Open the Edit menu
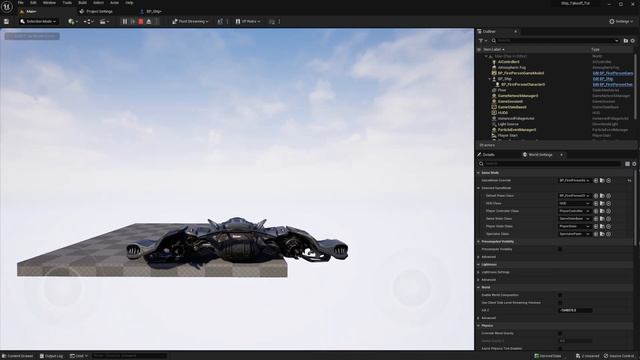This screenshot has width=640, height=360. tap(33, 3)
